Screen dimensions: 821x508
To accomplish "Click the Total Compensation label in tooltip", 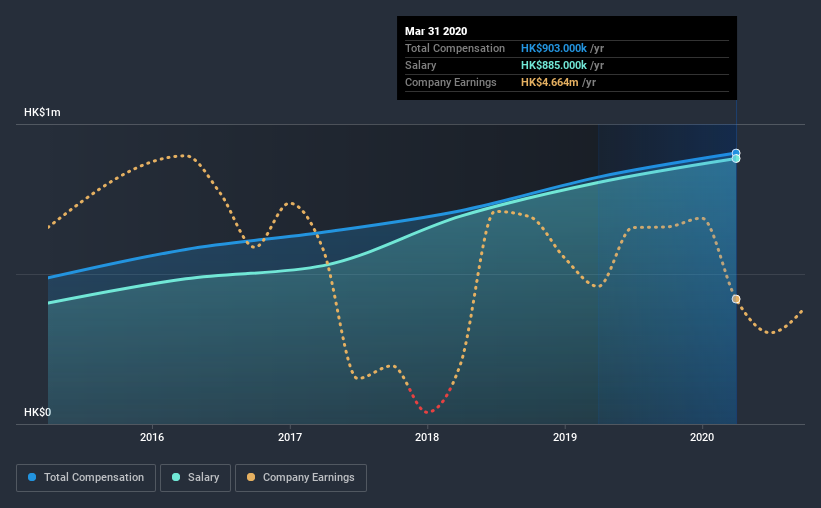I will pyautogui.click(x=454, y=48).
